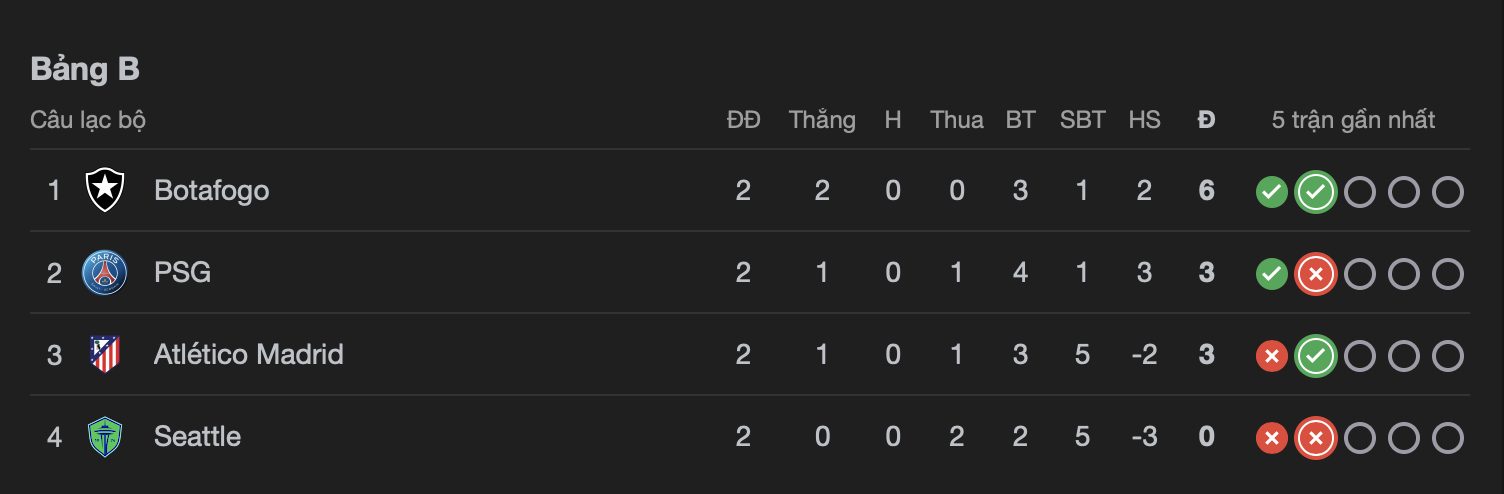
Task: Click the Botafogo club crest icon
Action: pos(105,190)
